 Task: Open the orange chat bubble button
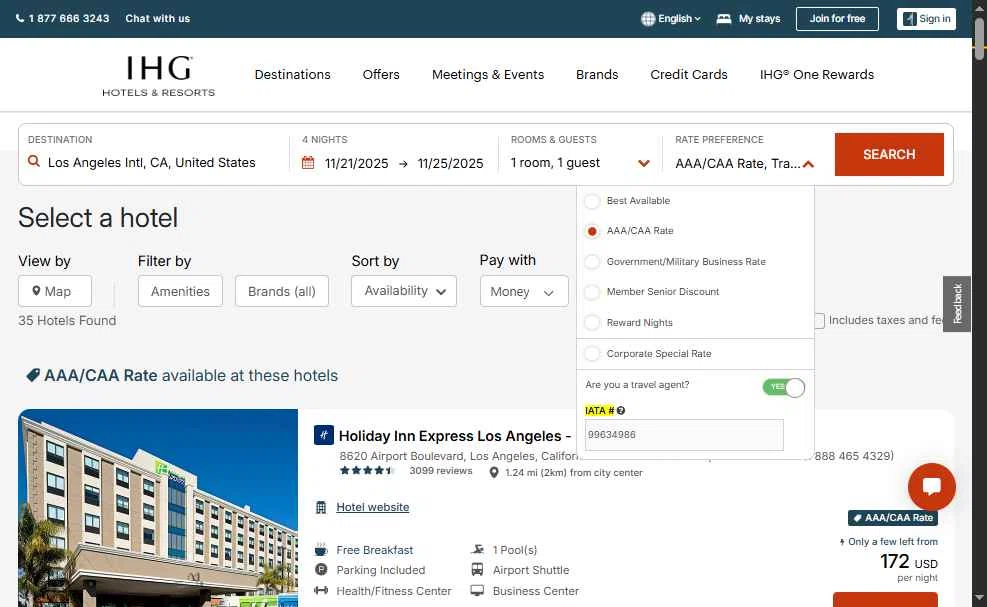coord(932,487)
